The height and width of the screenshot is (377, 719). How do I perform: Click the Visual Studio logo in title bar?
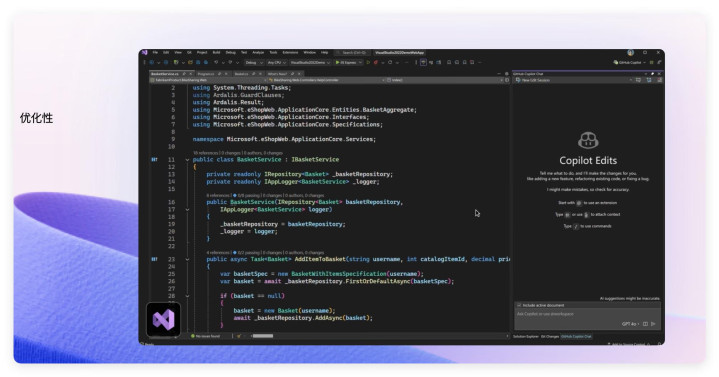pos(144,53)
